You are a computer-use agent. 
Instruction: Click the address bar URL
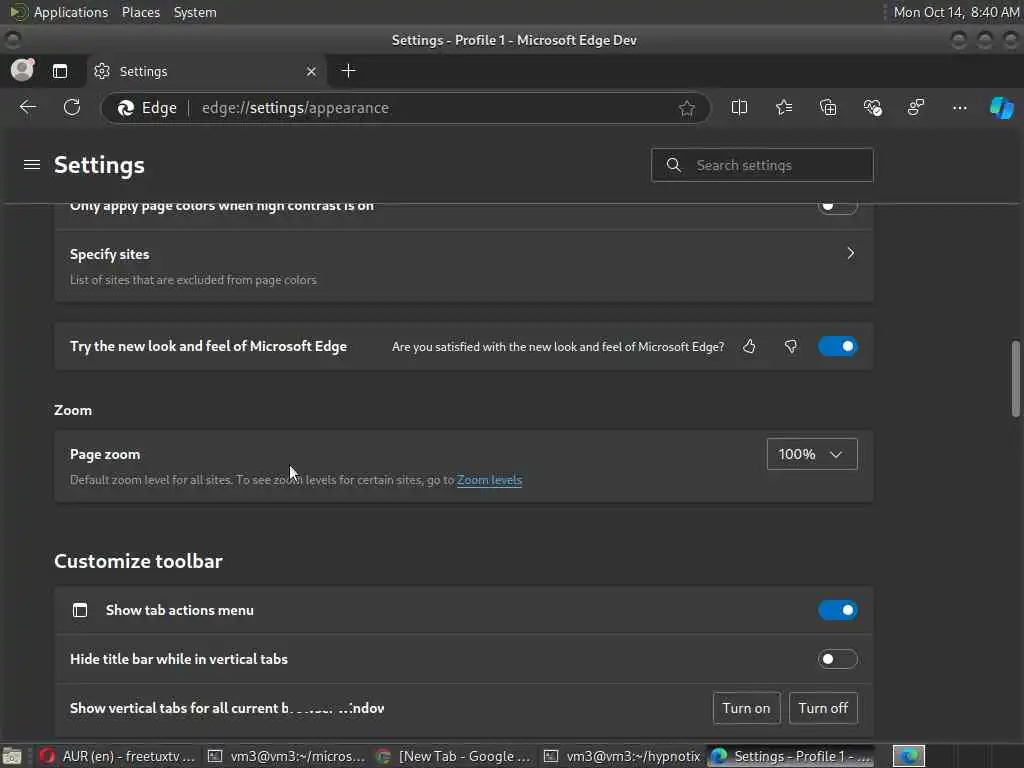click(295, 108)
